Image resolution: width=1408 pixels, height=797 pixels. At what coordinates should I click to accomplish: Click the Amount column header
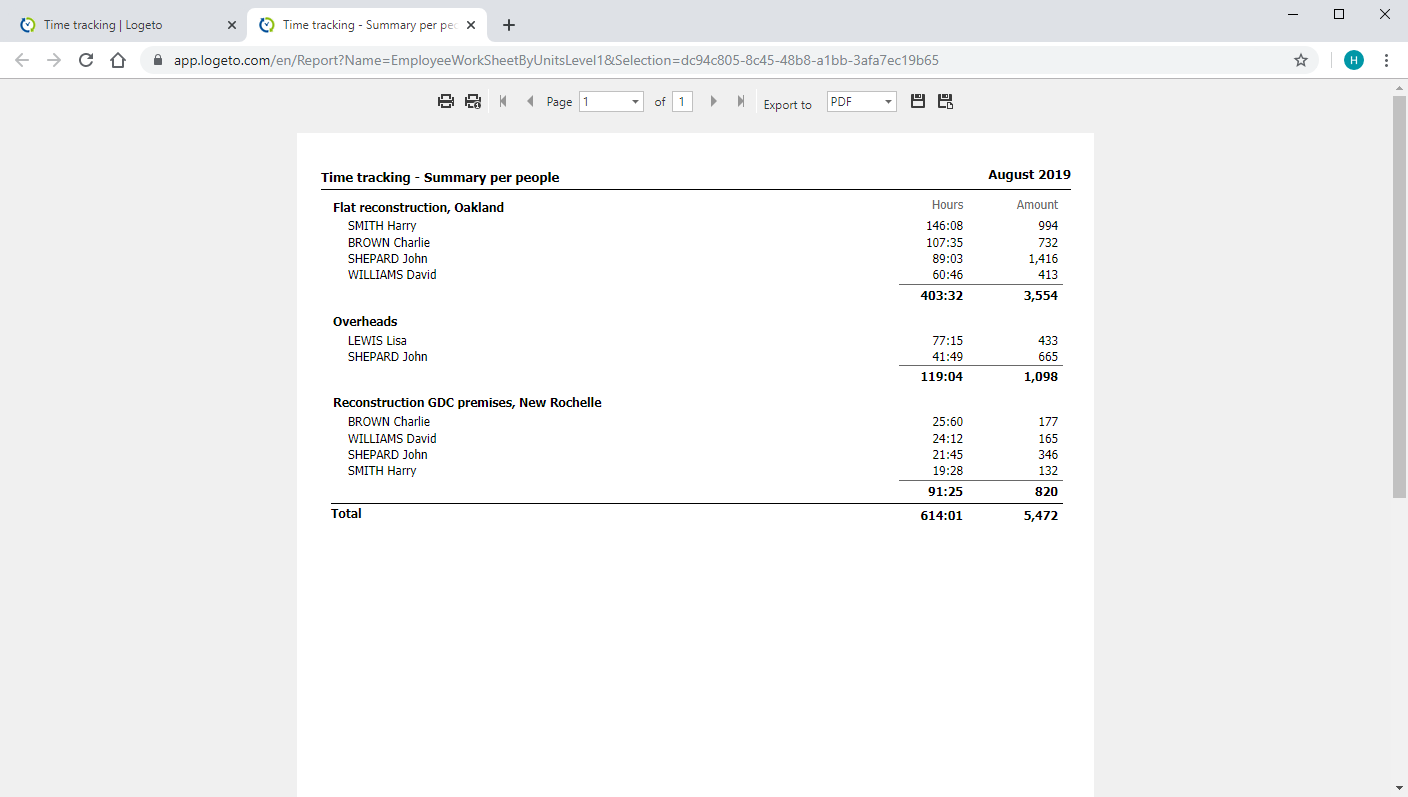click(1037, 205)
